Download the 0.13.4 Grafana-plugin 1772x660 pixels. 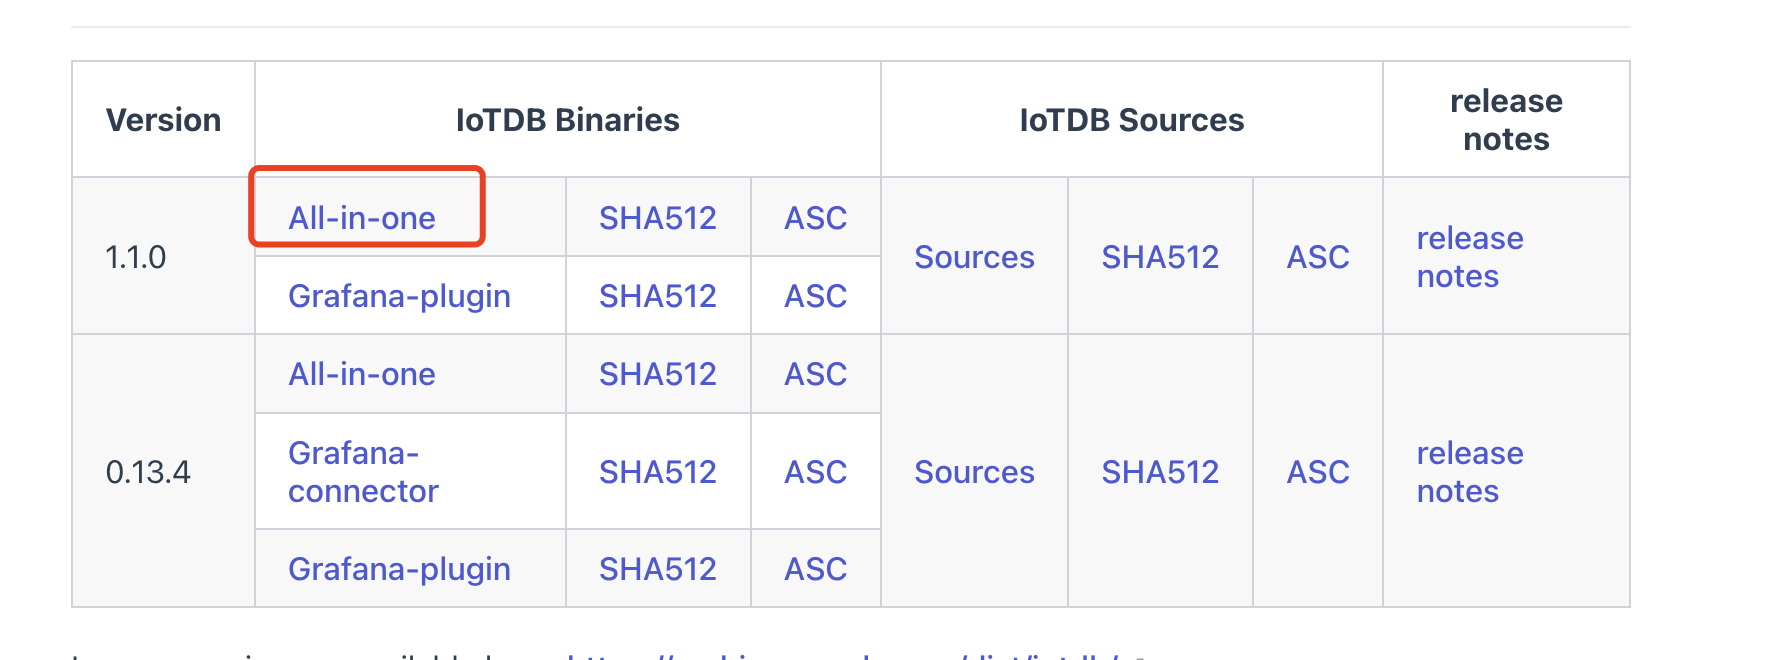click(399, 569)
